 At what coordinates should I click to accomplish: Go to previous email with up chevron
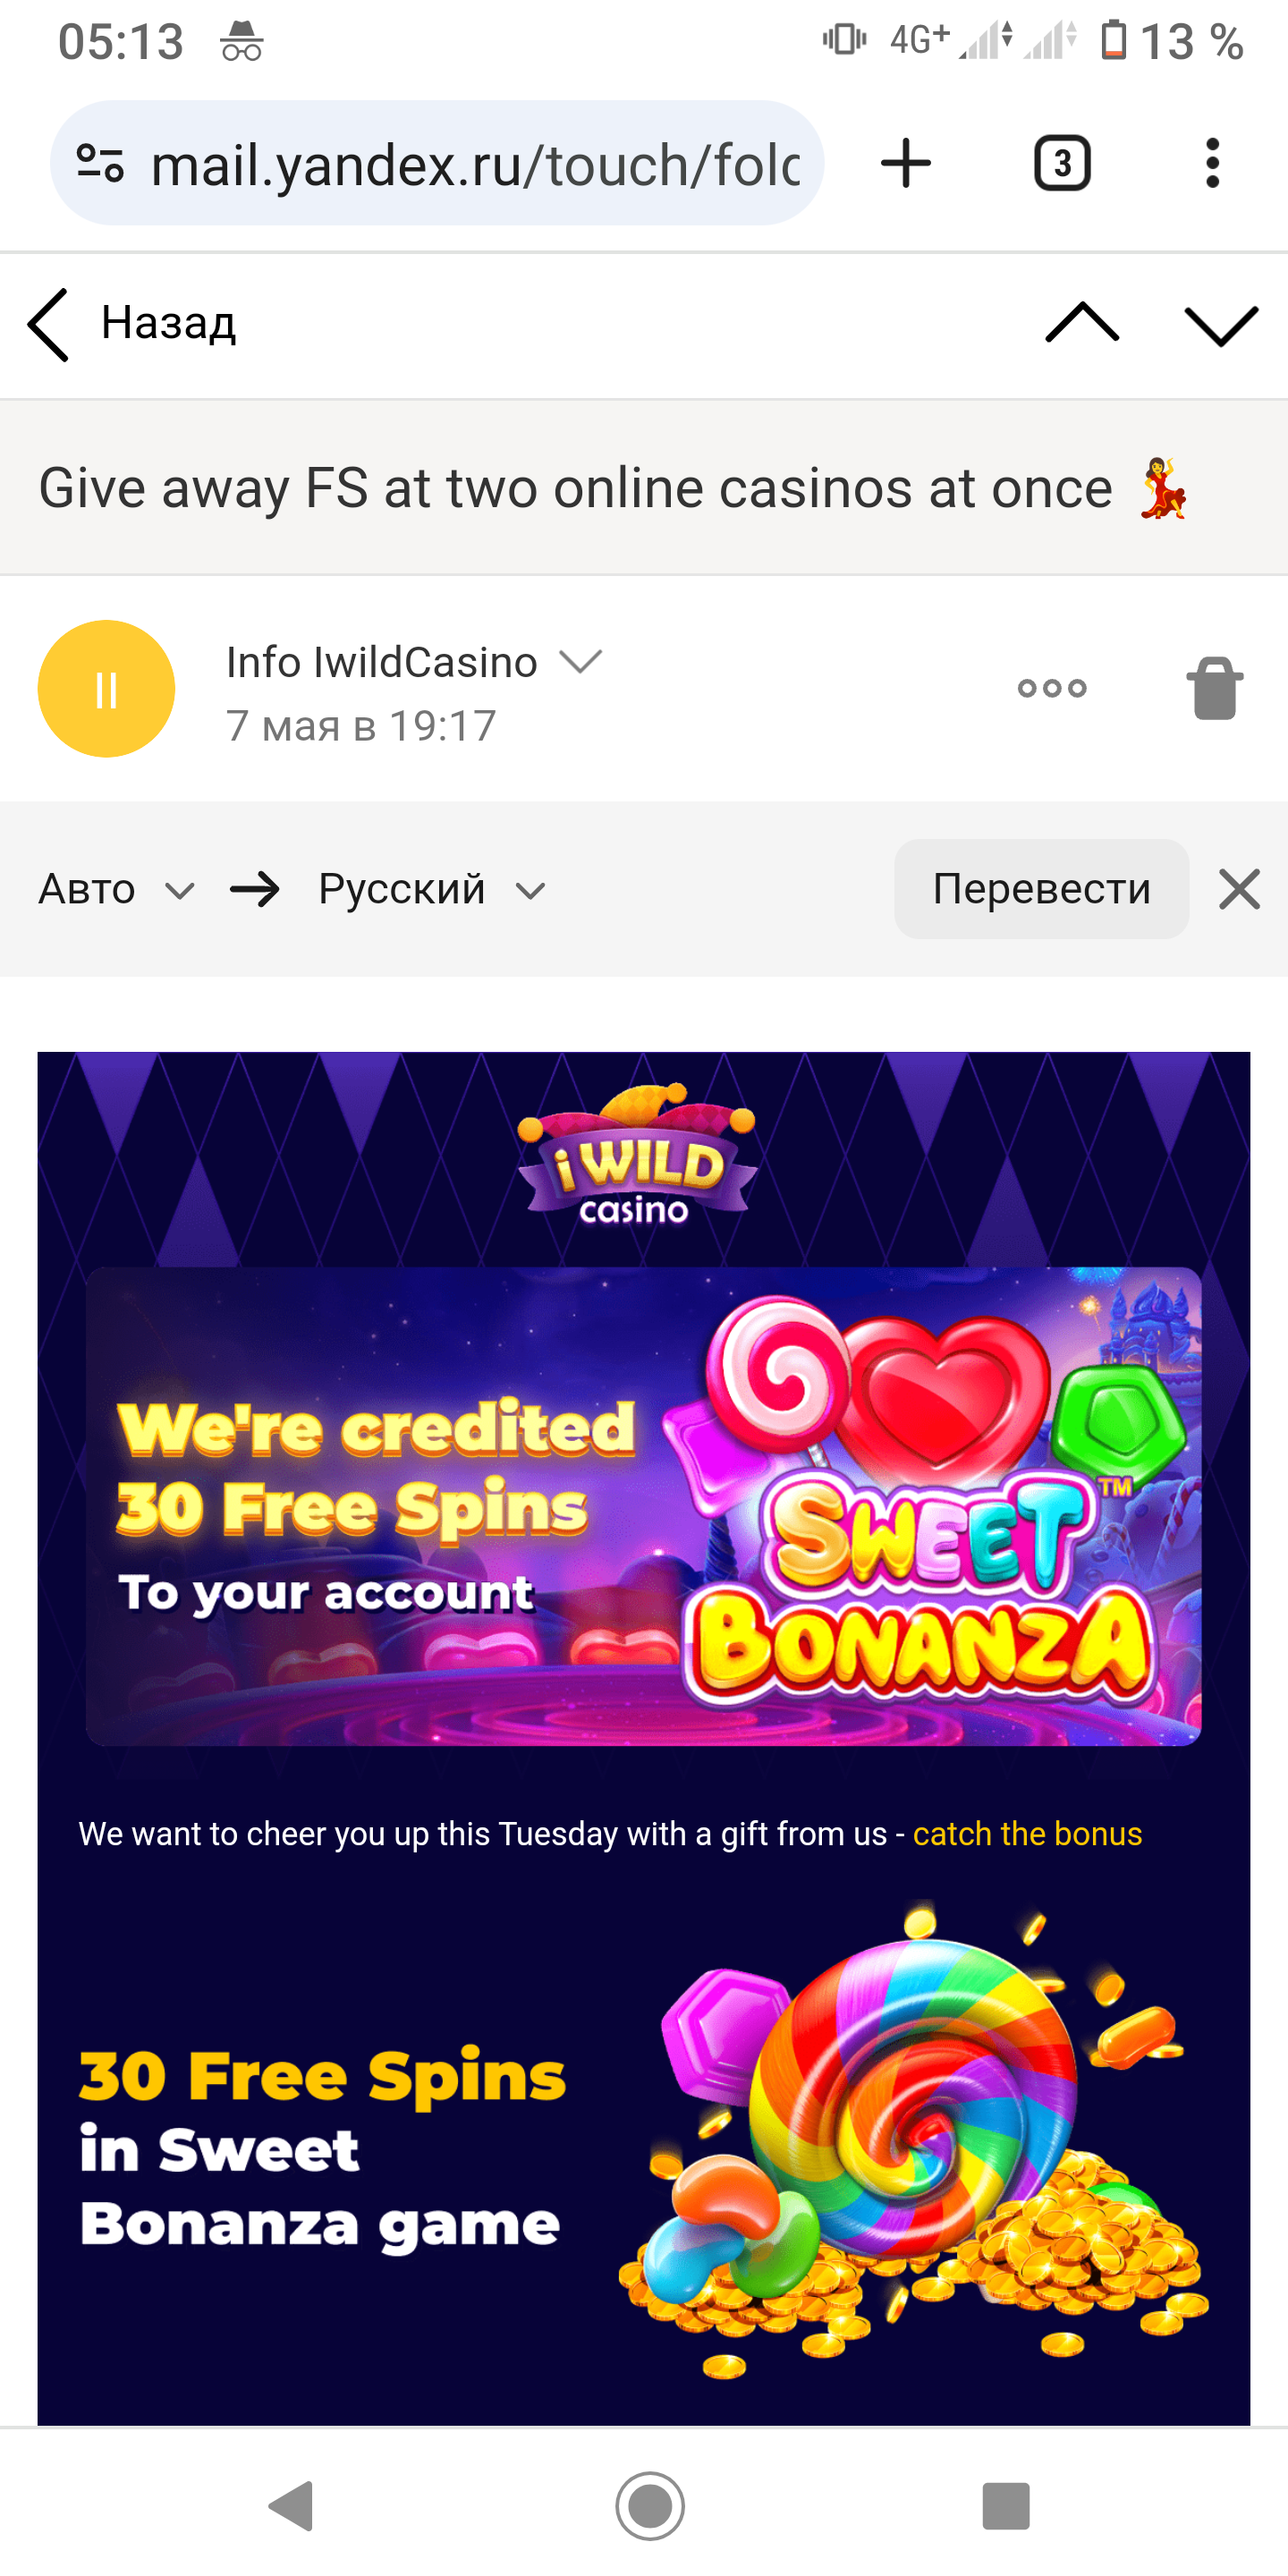(1081, 324)
